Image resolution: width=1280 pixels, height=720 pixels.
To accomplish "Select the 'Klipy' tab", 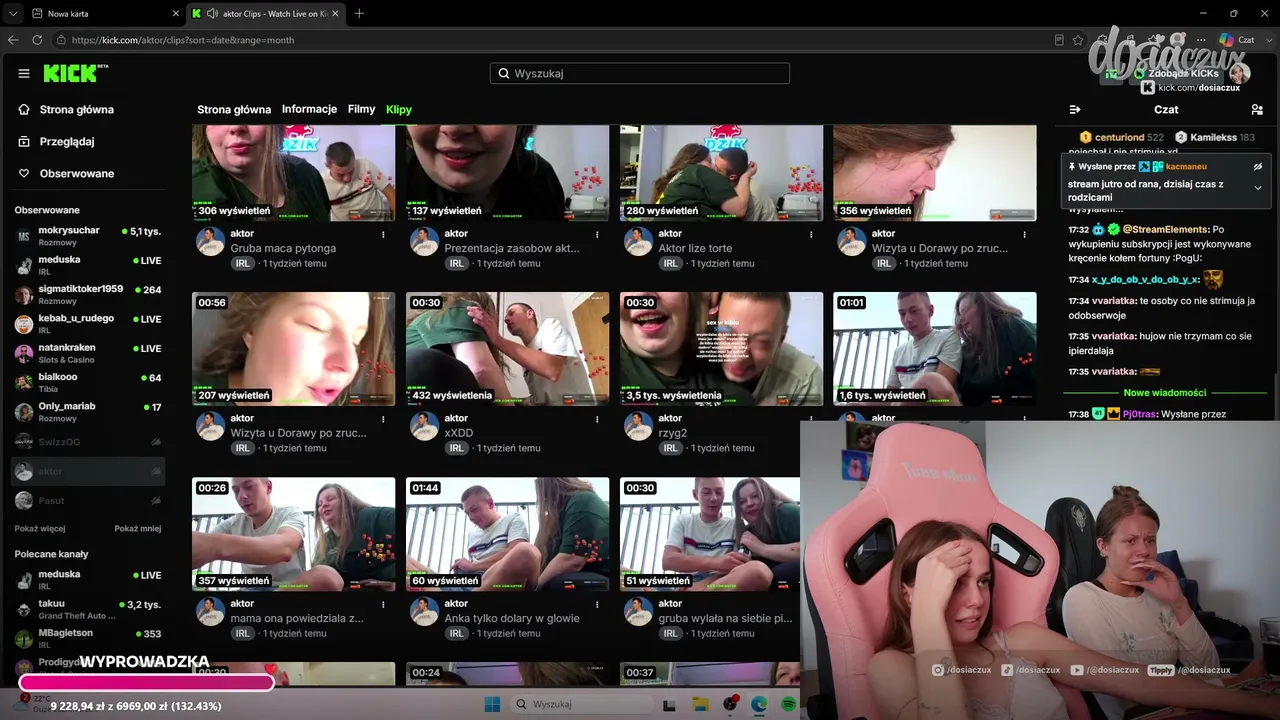I will pyautogui.click(x=399, y=109).
